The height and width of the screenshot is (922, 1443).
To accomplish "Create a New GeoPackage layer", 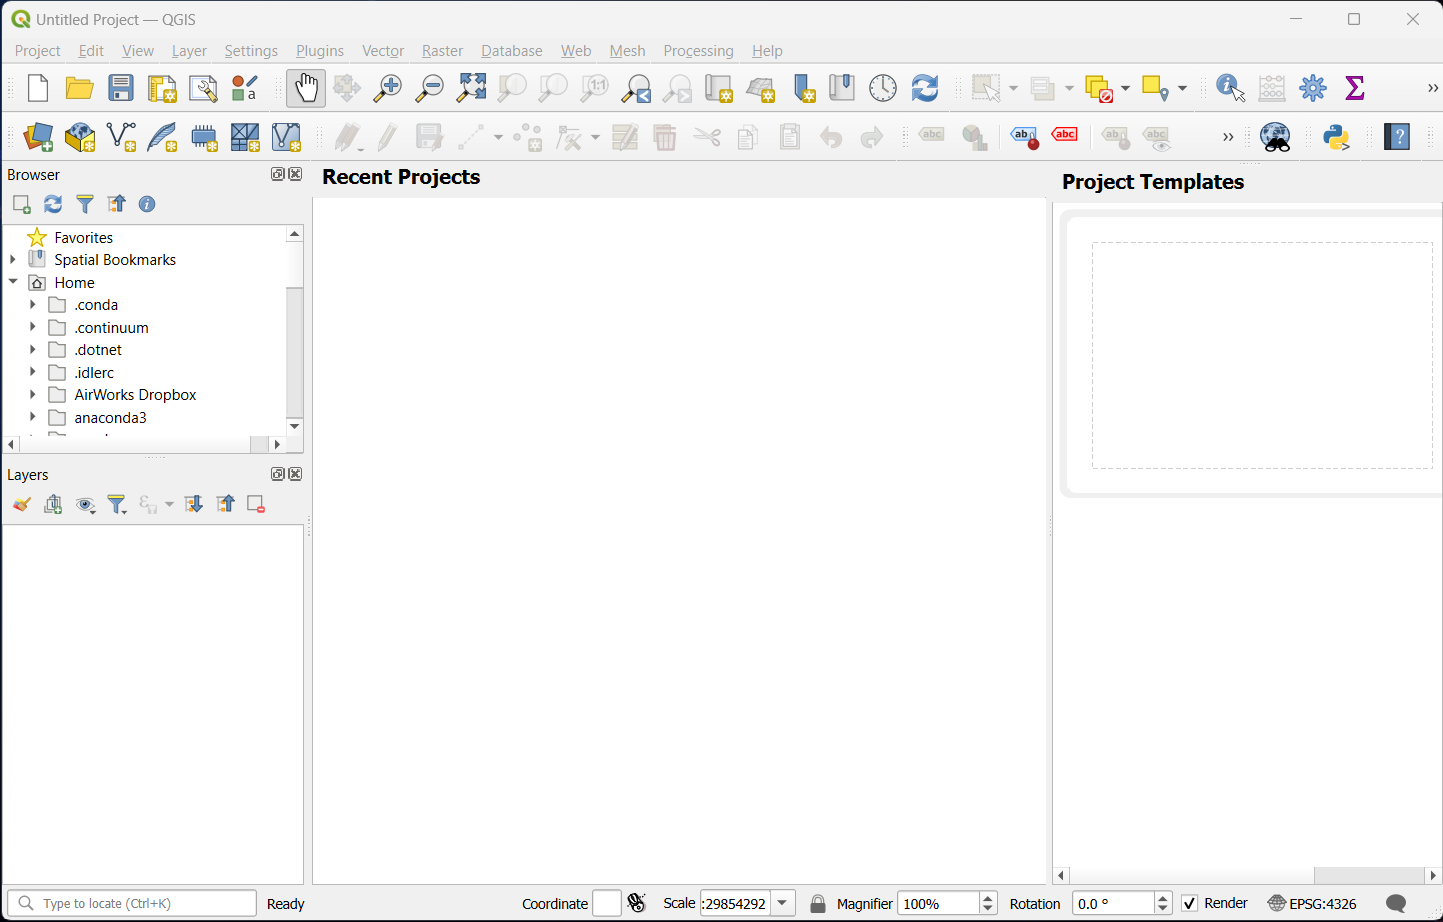I will (x=80, y=137).
